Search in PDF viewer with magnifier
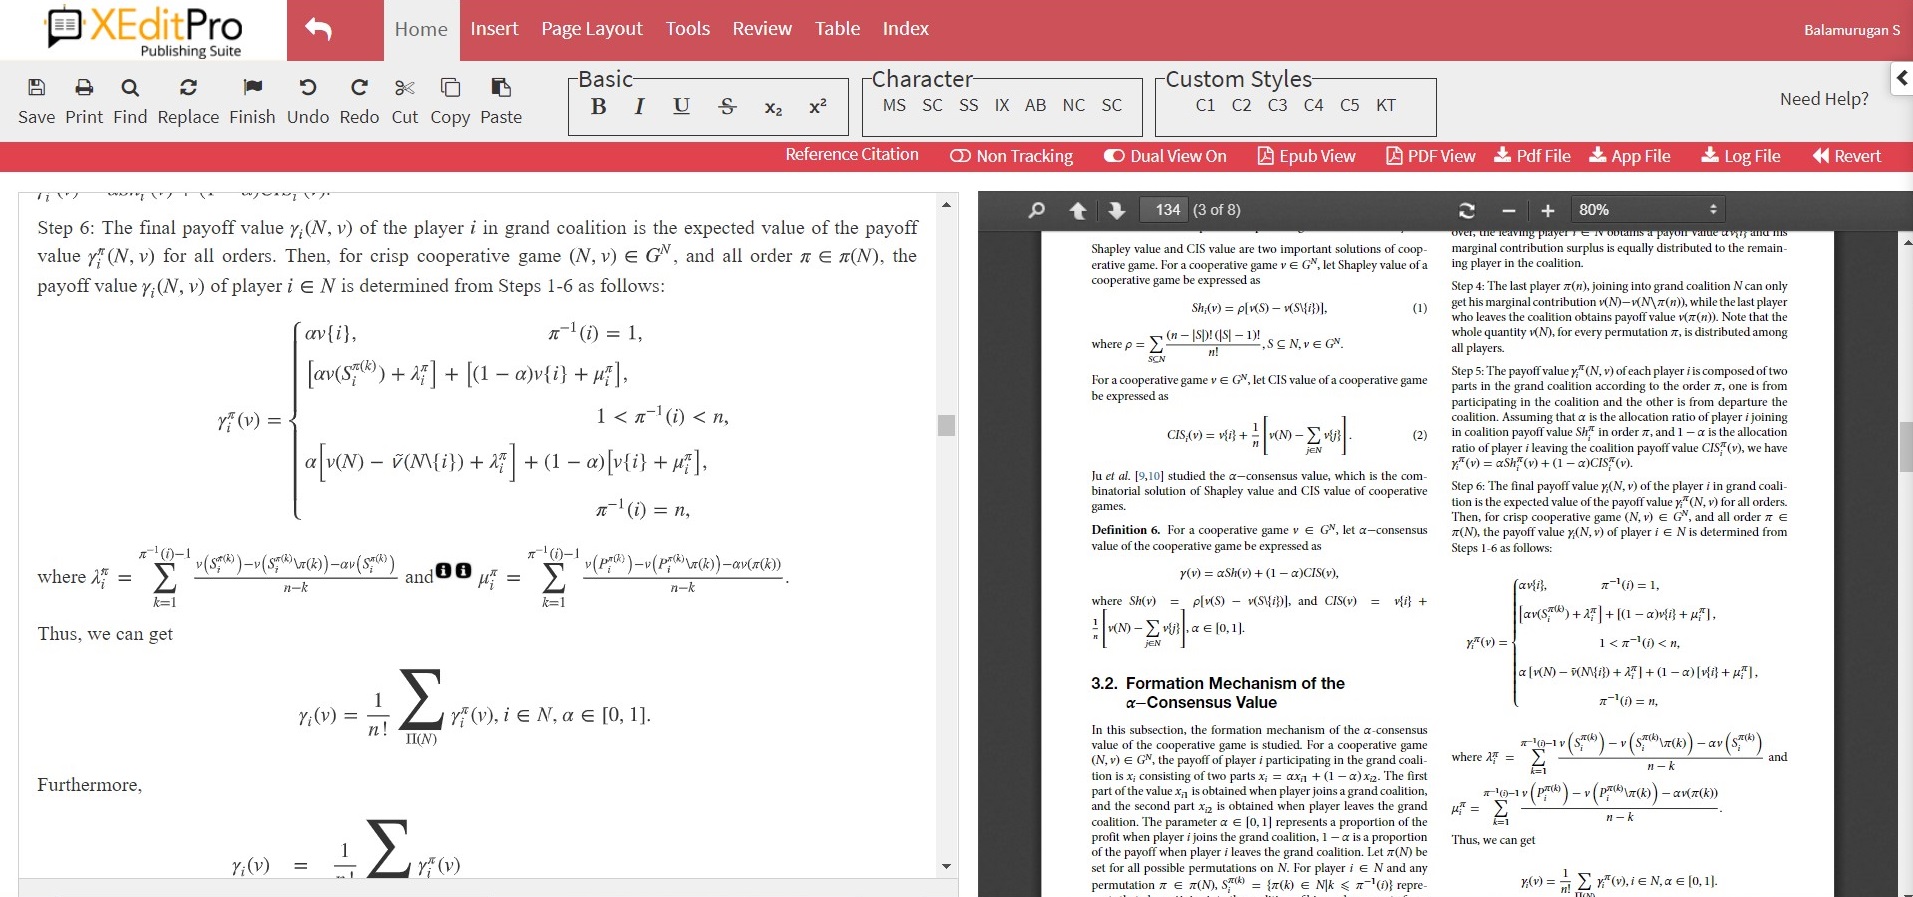The image size is (1913, 897). [1037, 210]
